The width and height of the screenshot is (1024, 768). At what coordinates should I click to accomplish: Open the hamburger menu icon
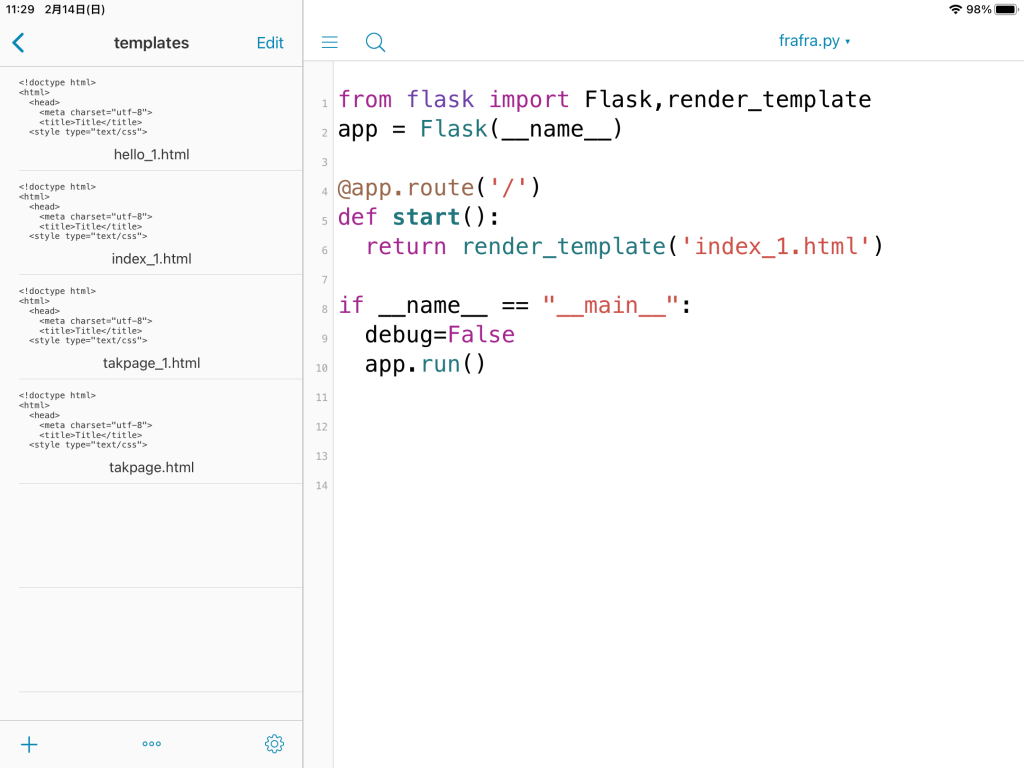tap(329, 42)
